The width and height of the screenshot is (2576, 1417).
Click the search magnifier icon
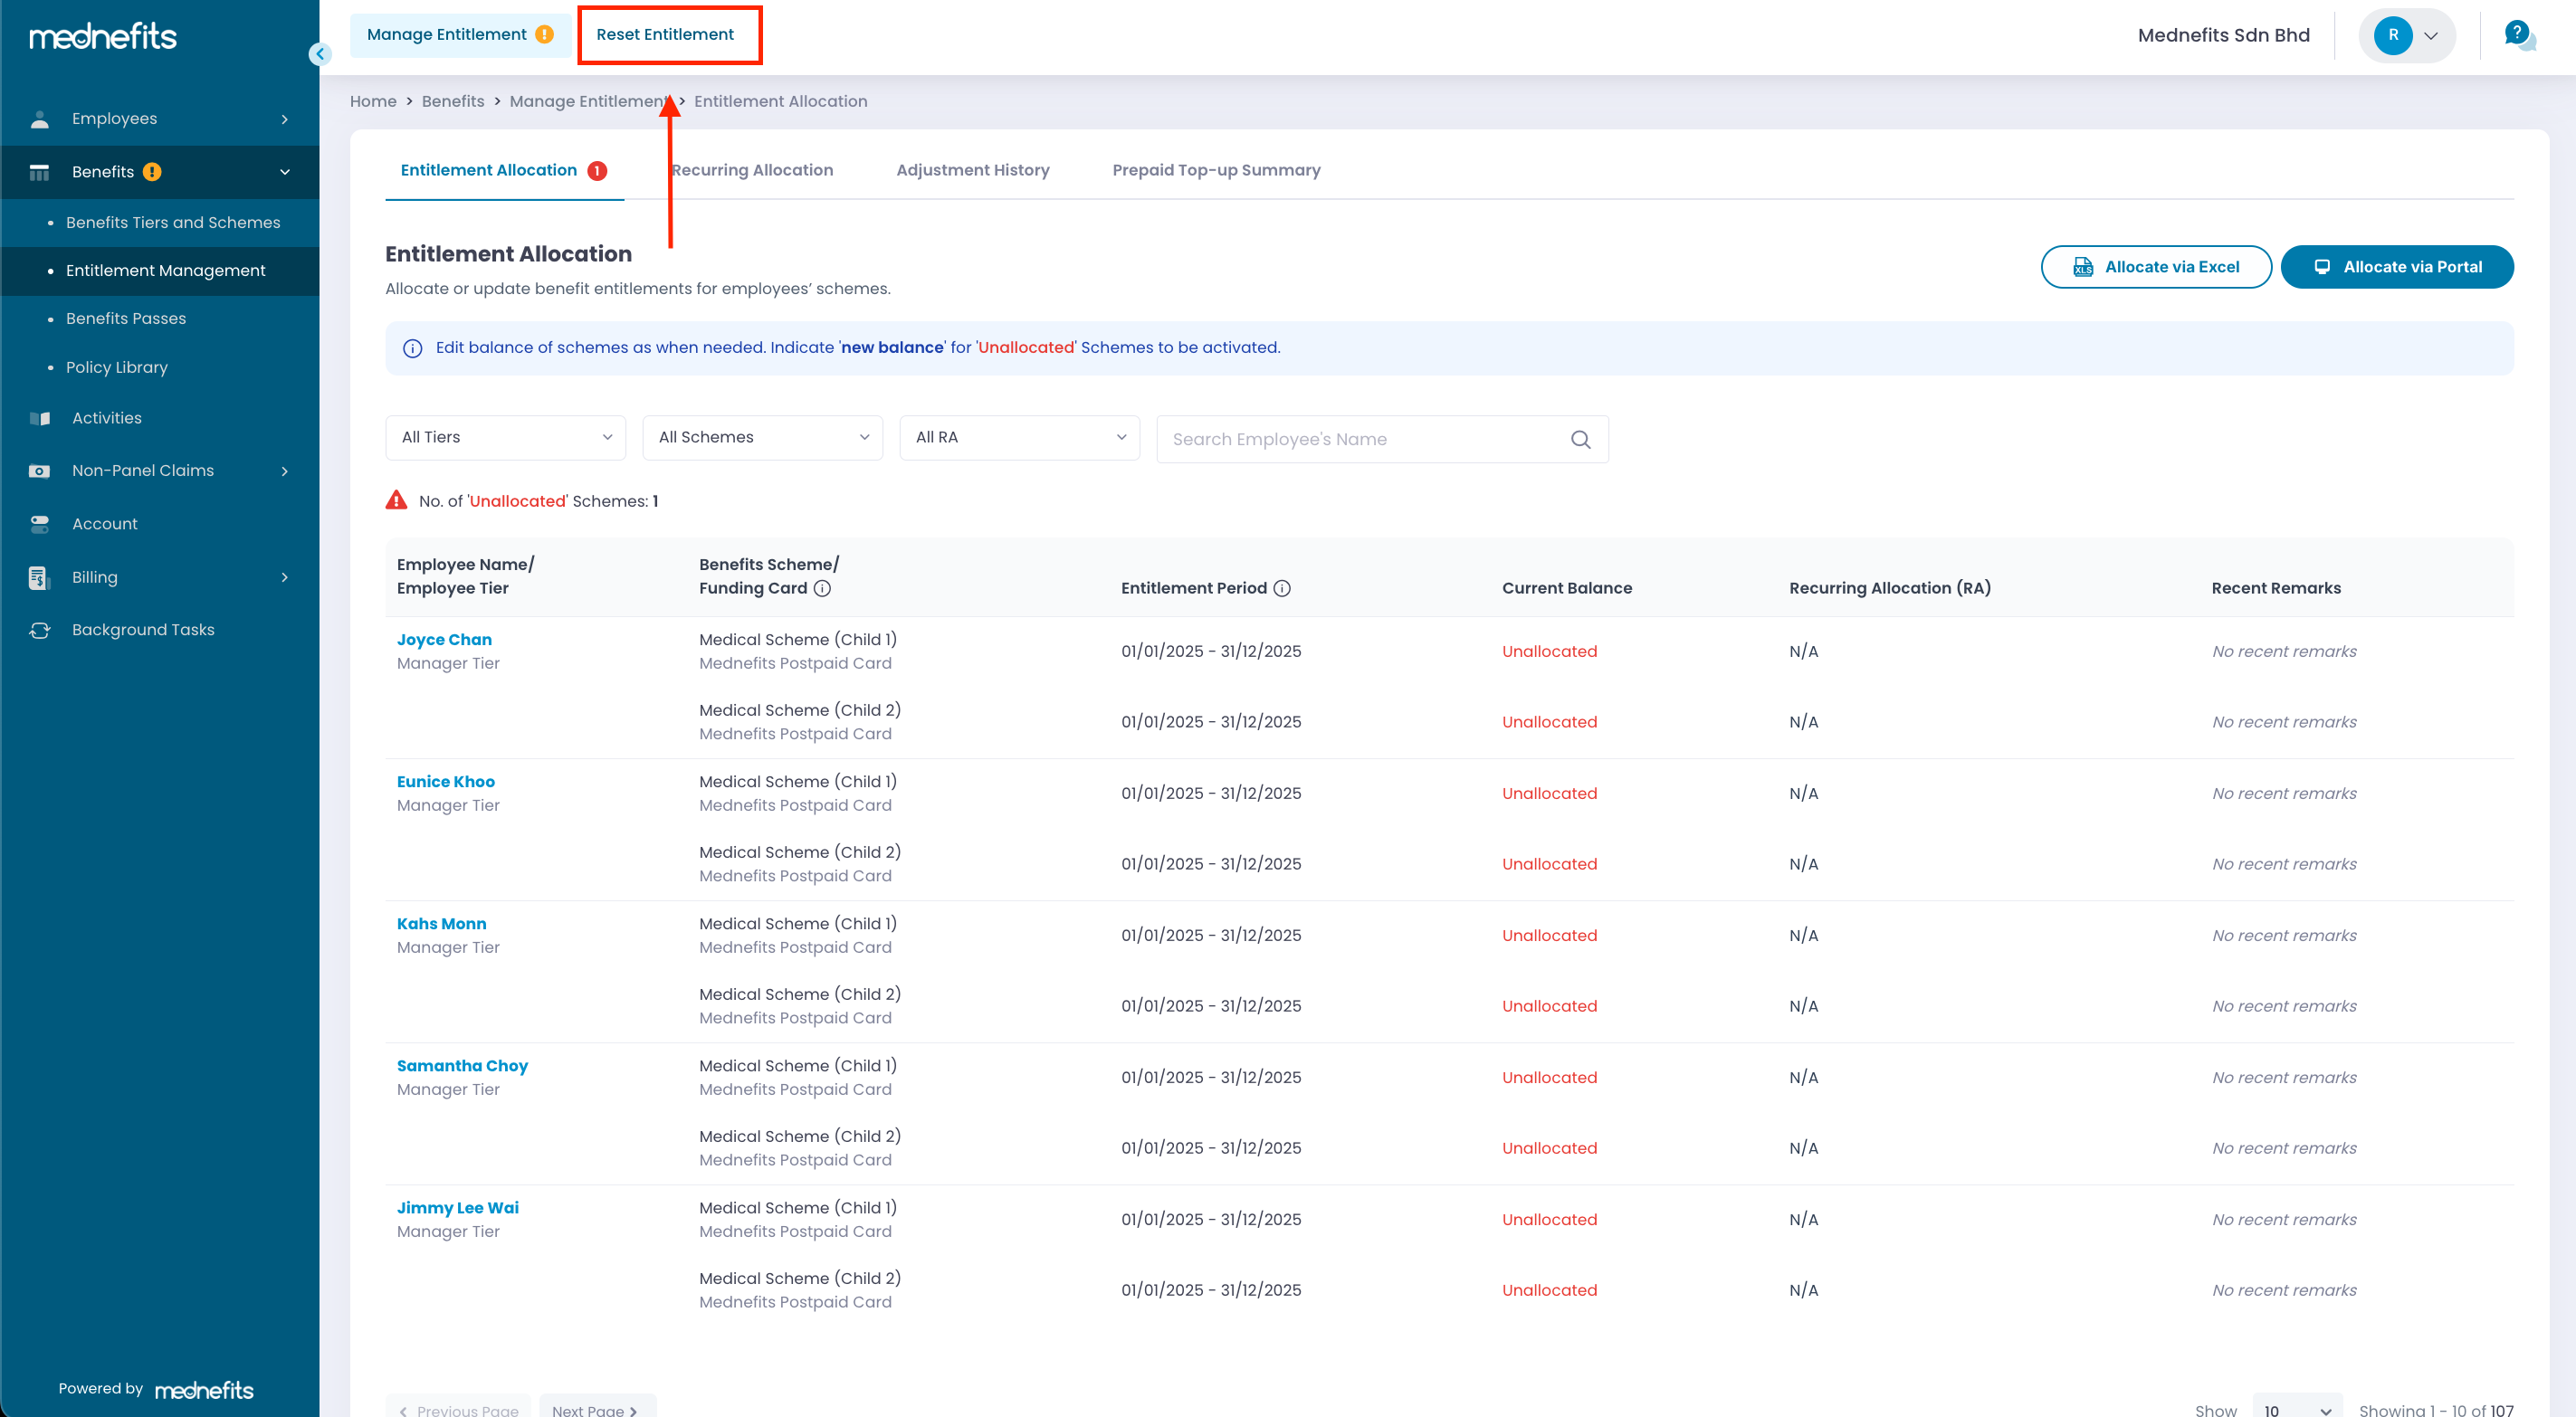[x=1580, y=439]
